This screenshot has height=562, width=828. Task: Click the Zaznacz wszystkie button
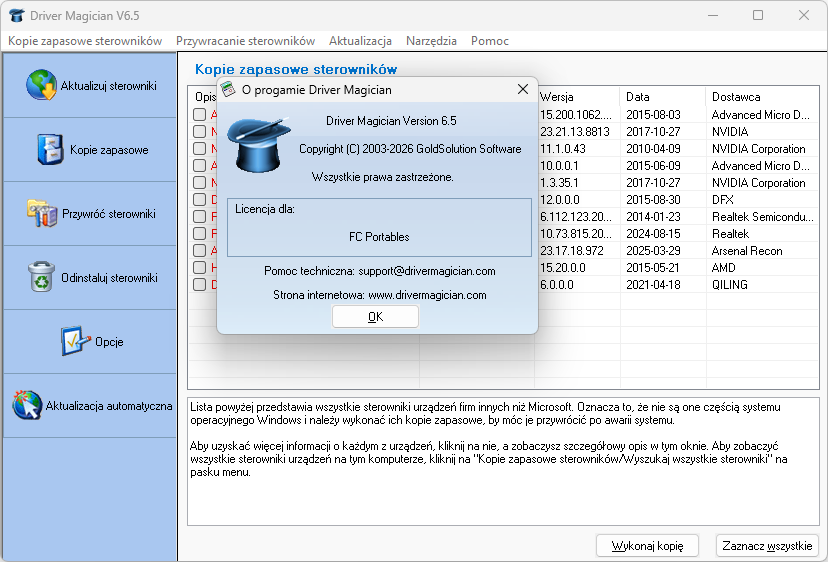click(x=767, y=546)
